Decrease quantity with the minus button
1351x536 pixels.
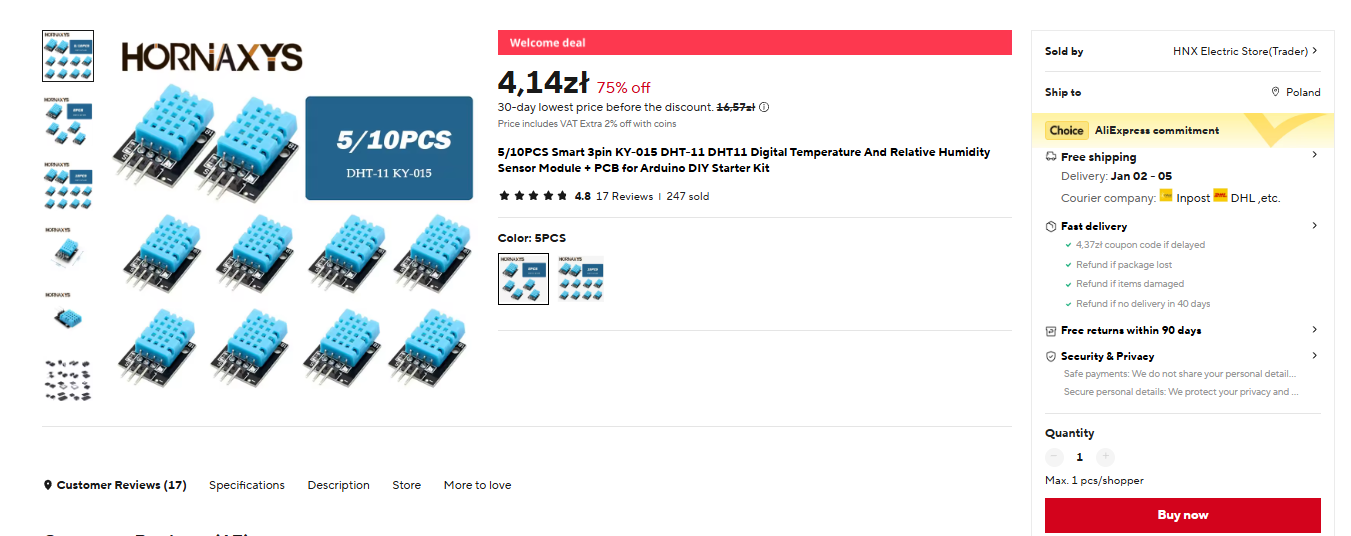coord(1054,457)
